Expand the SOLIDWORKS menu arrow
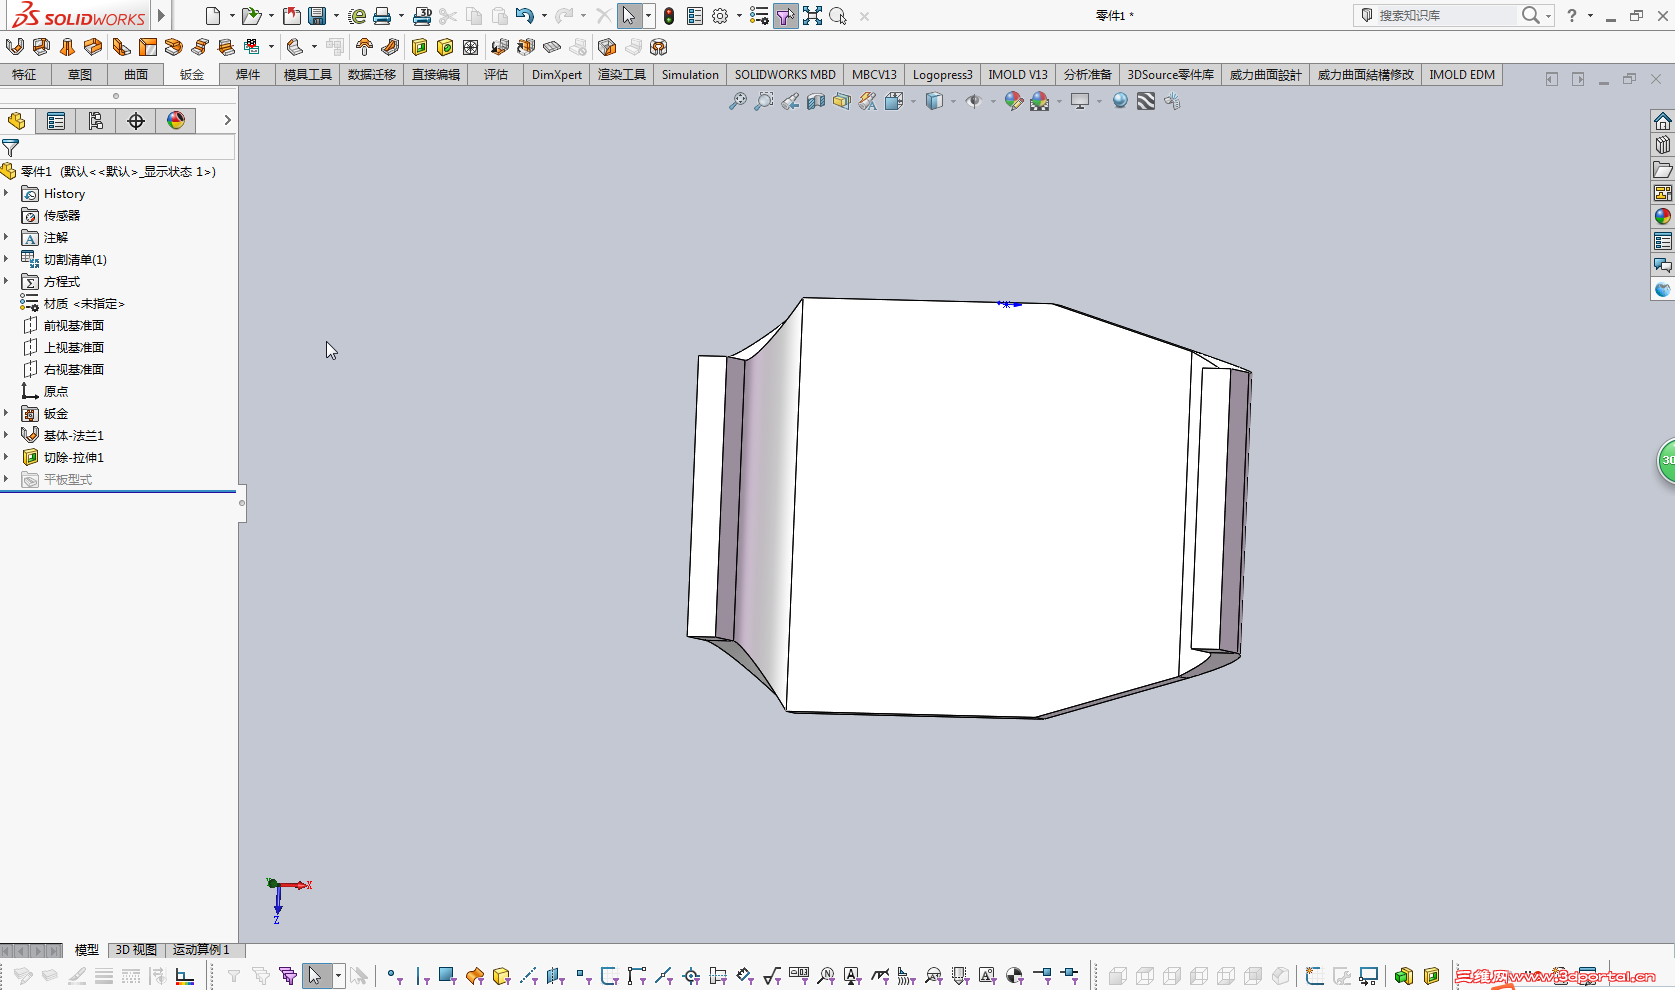This screenshot has width=1675, height=990. [161, 16]
